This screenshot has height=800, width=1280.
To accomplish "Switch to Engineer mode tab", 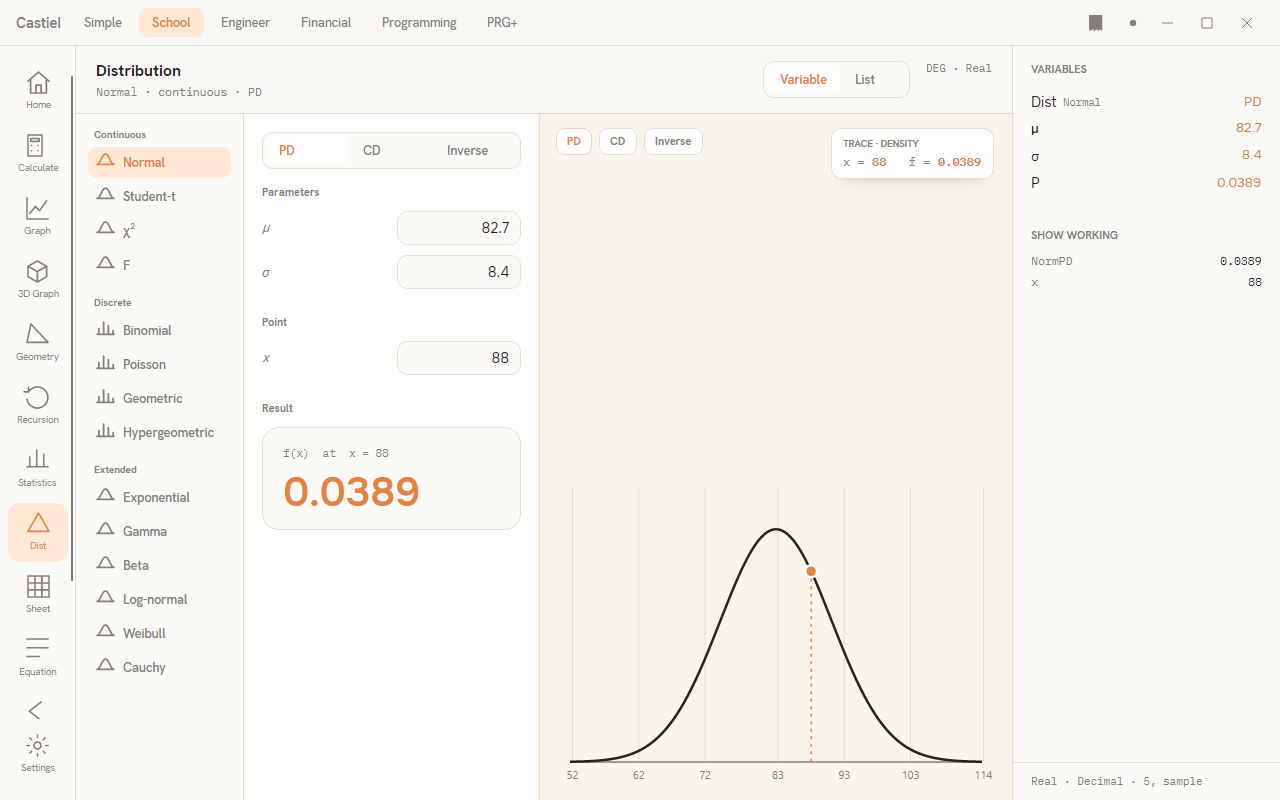I will click(x=245, y=22).
